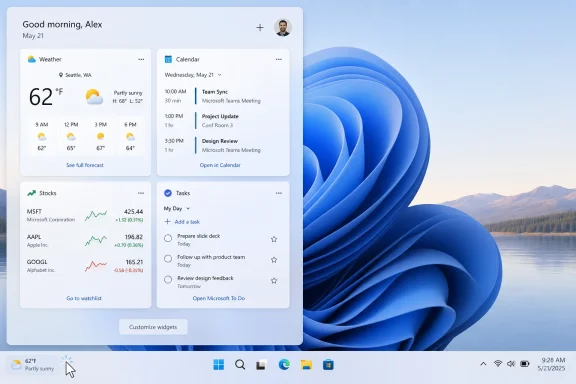Open taskbar Search

click(x=240, y=365)
